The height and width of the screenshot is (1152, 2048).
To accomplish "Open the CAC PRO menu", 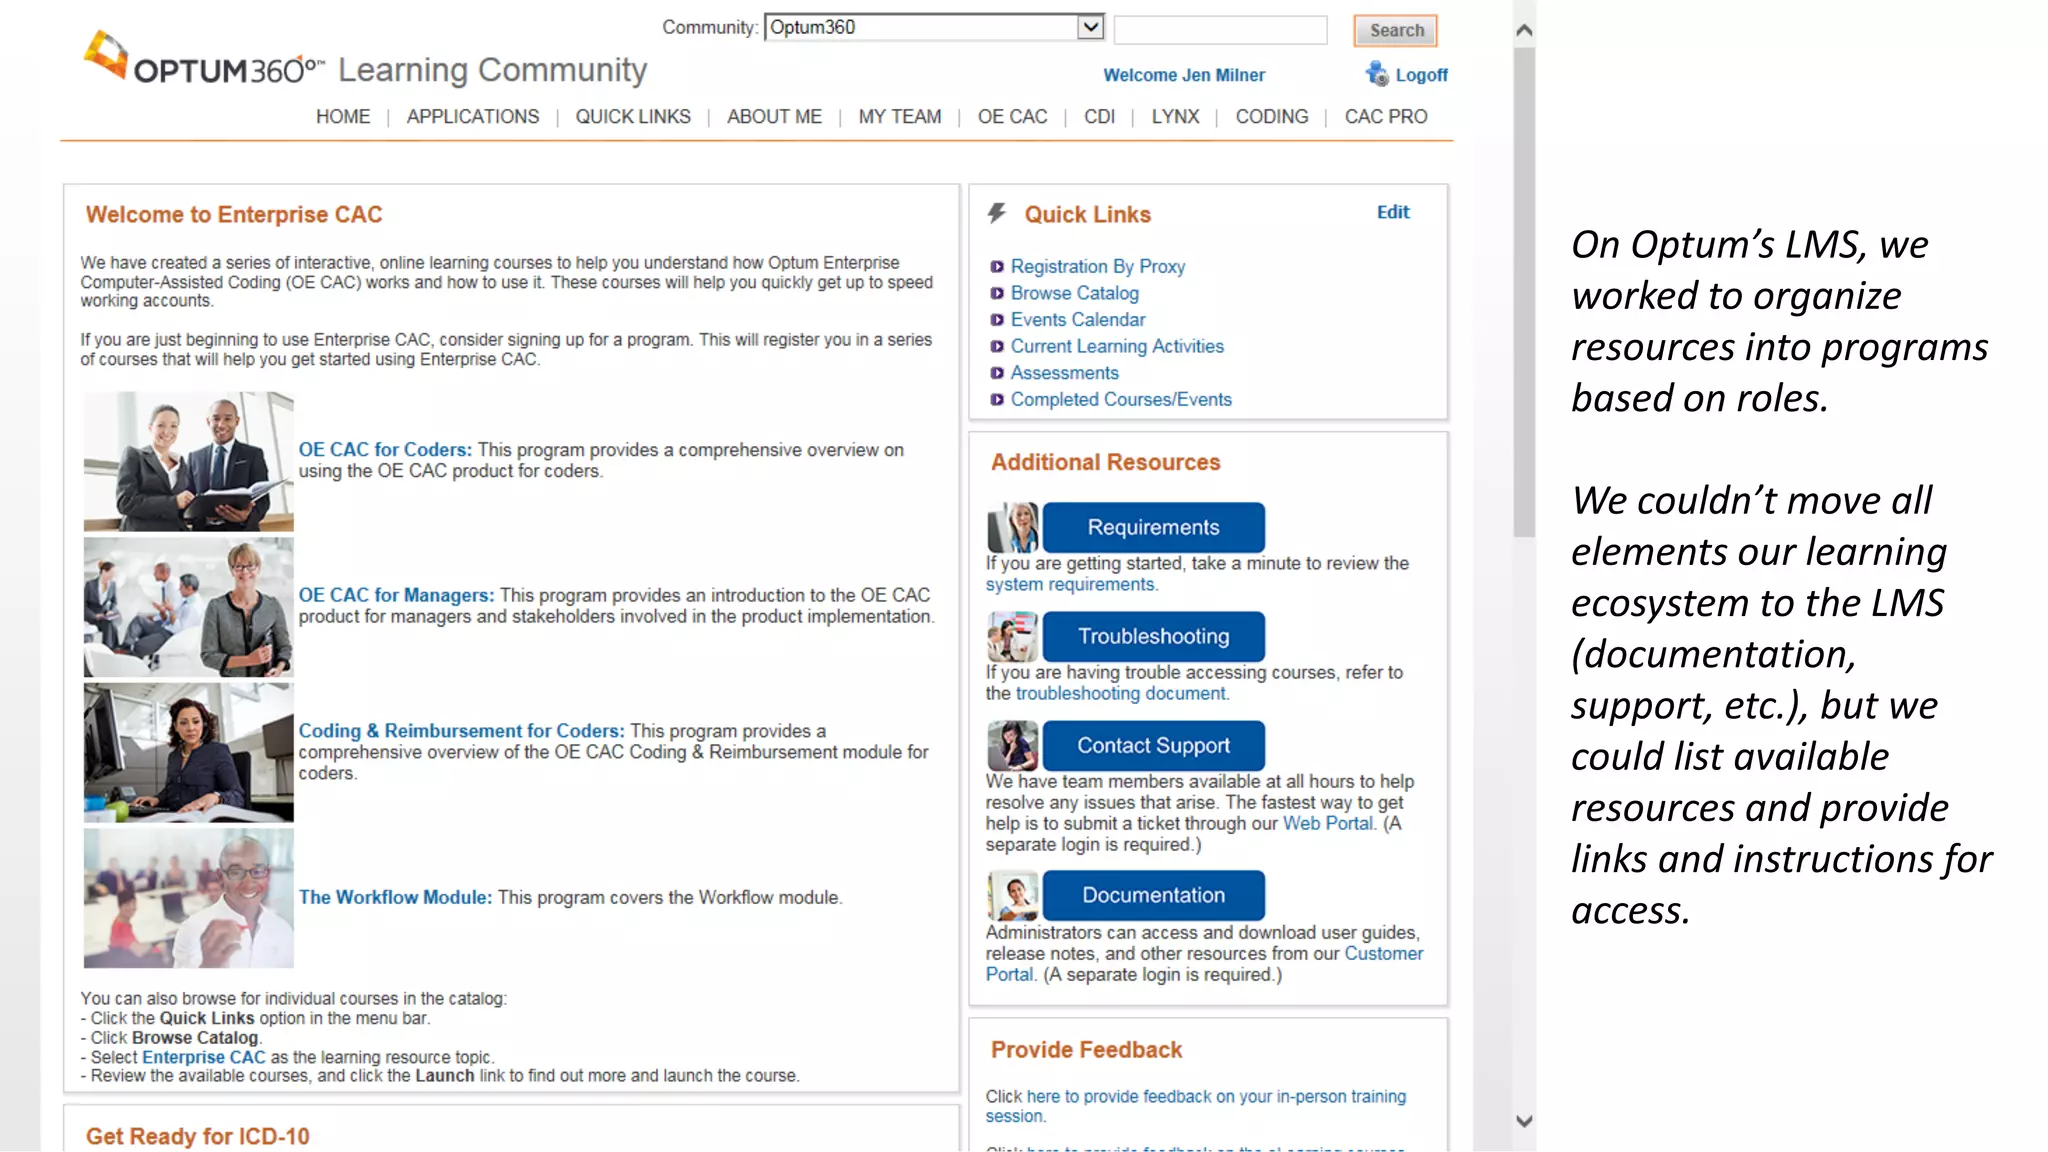I will 1386,117.
